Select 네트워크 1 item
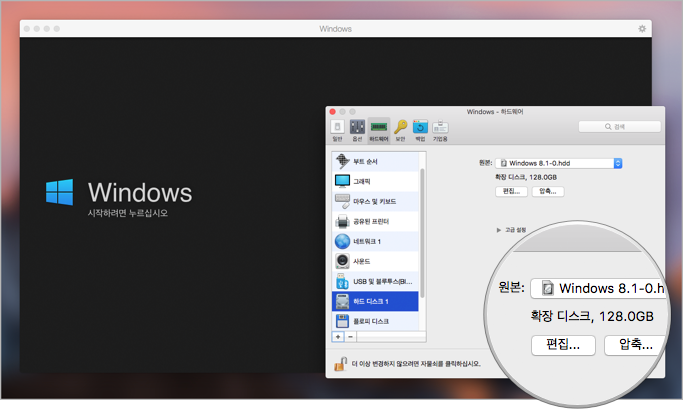 point(375,241)
